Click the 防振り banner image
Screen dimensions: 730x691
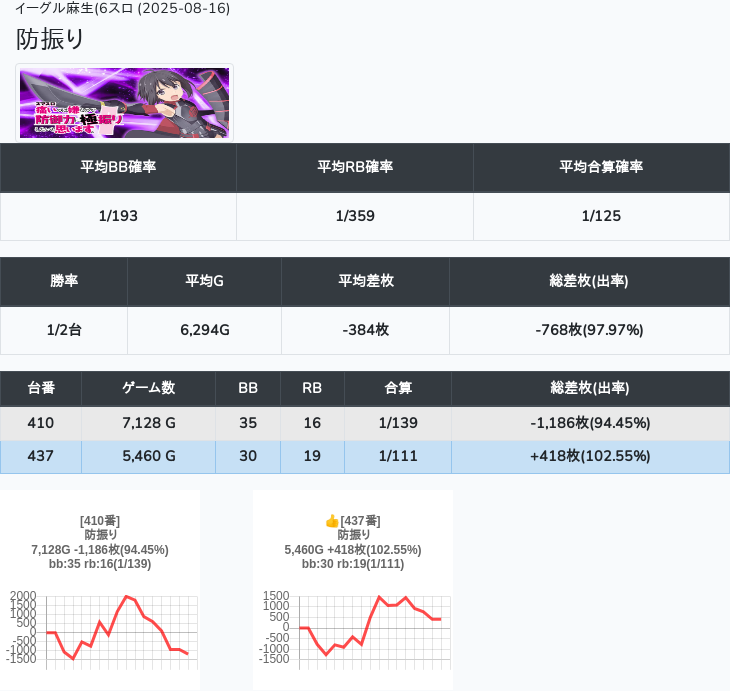[125, 103]
